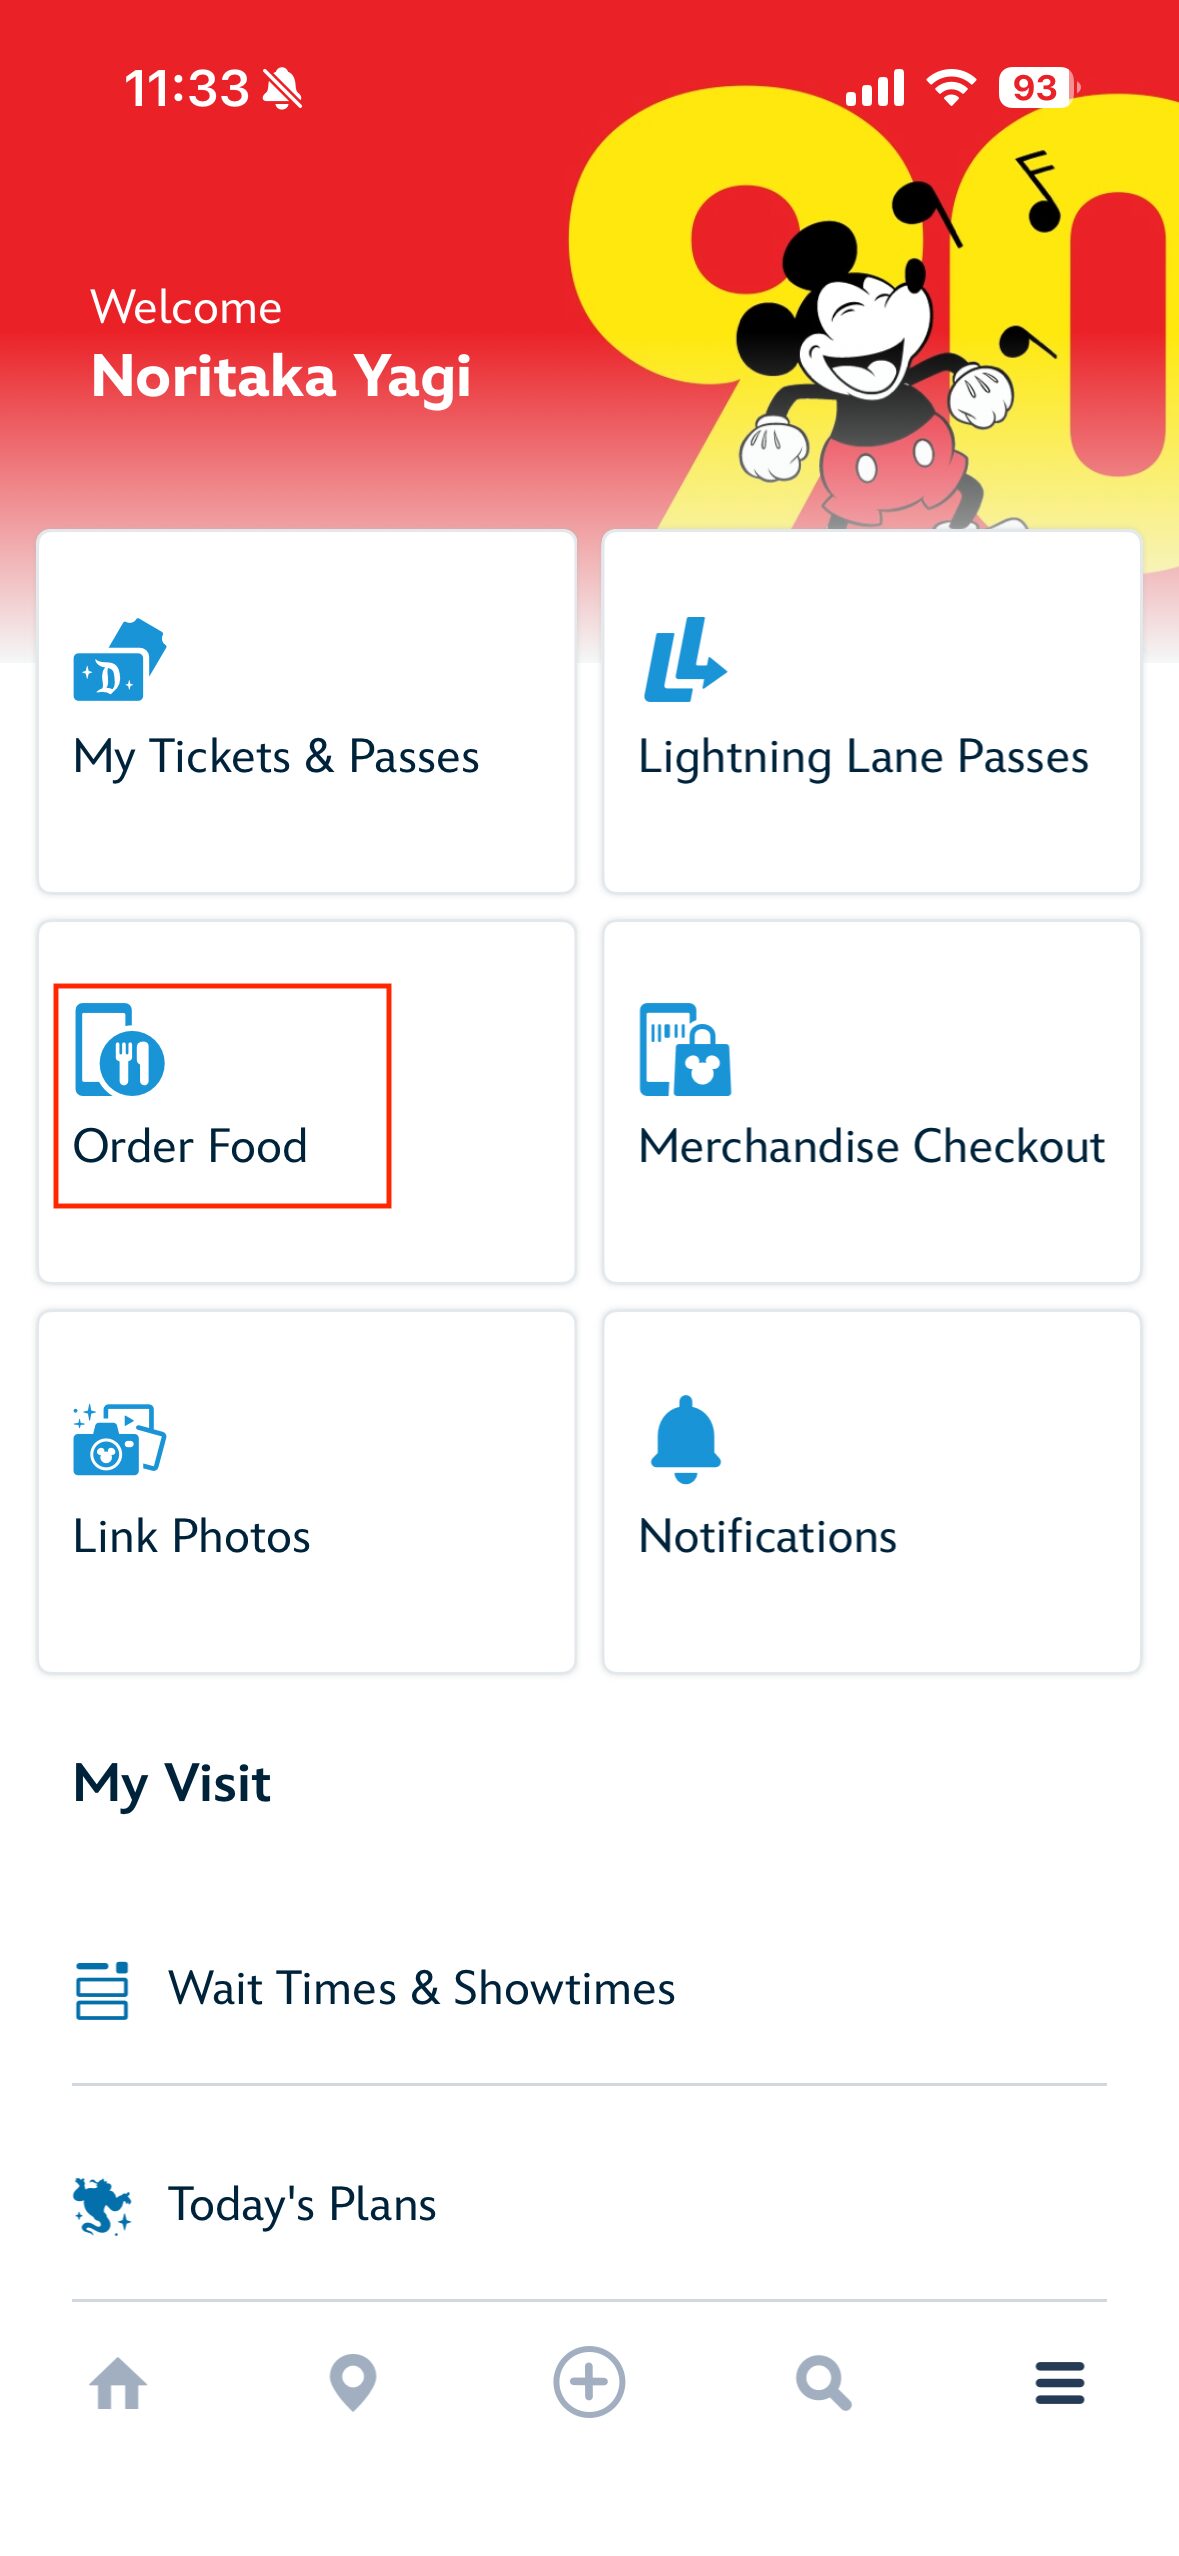This screenshot has height=2556, width=1179.
Task: Tap the Order Food fork-and-knife icon
Action: coord(120,1050)
